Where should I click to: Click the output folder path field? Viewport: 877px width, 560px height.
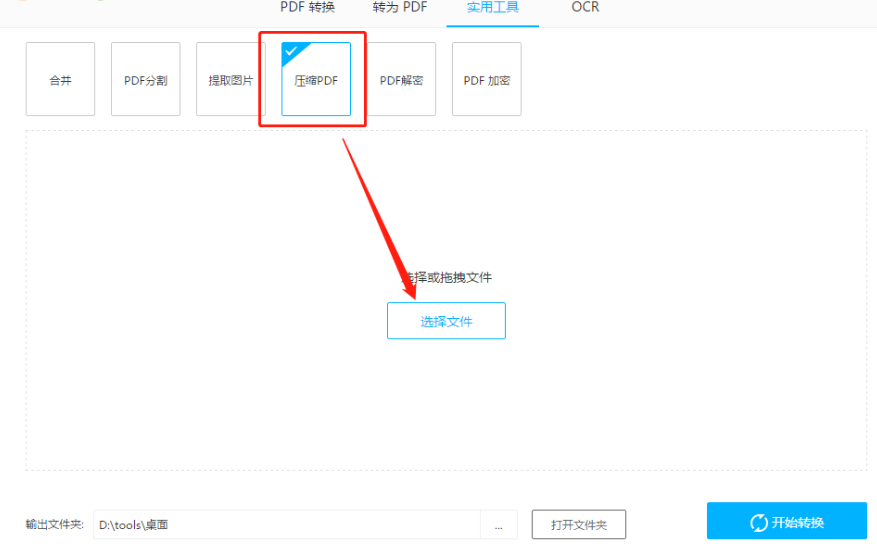point(286,525)
